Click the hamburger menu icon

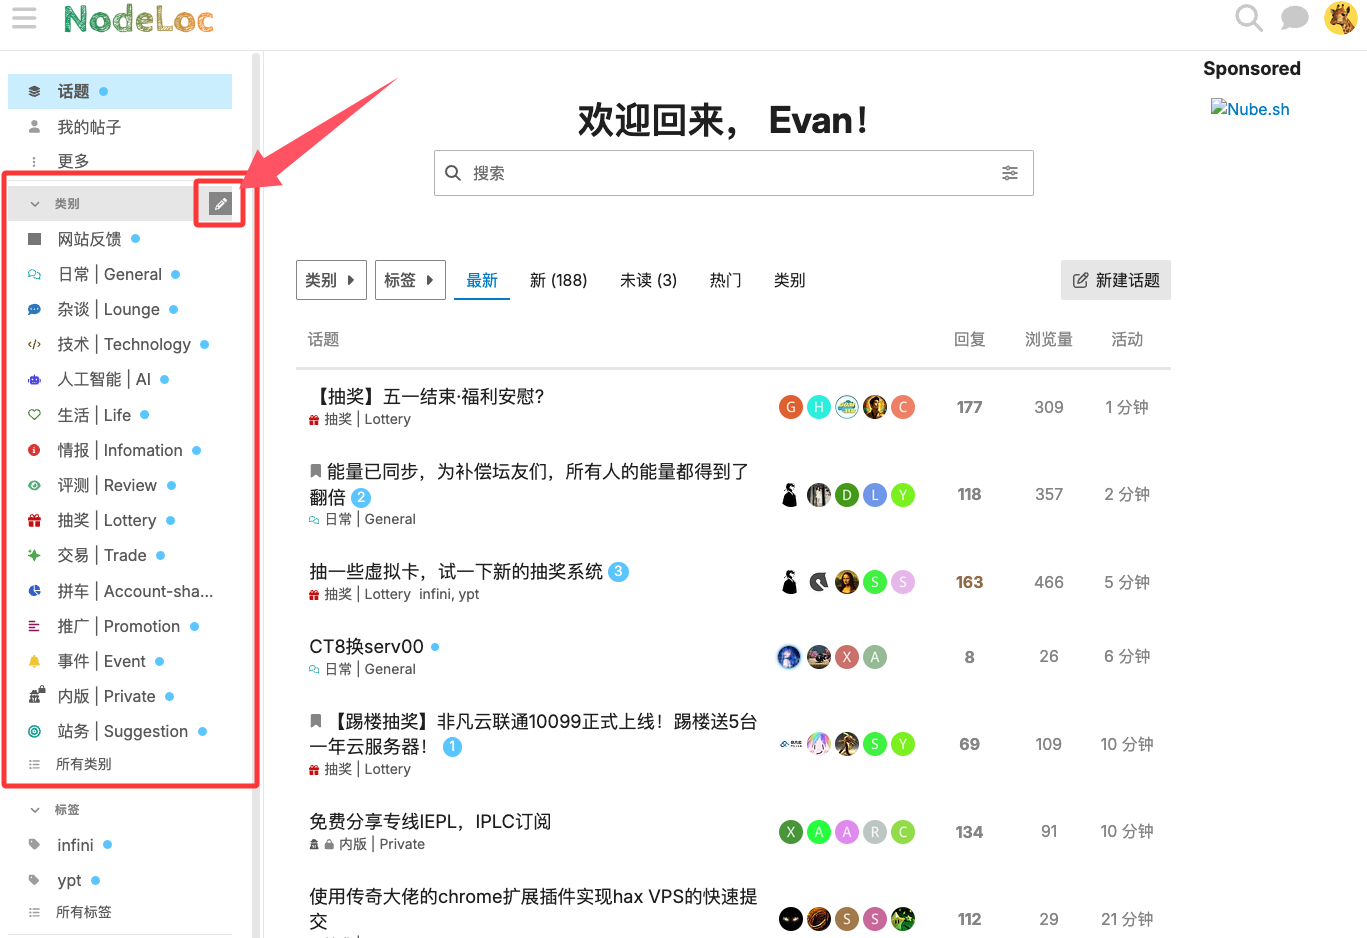pyautogui.click(x=24, y=18)
